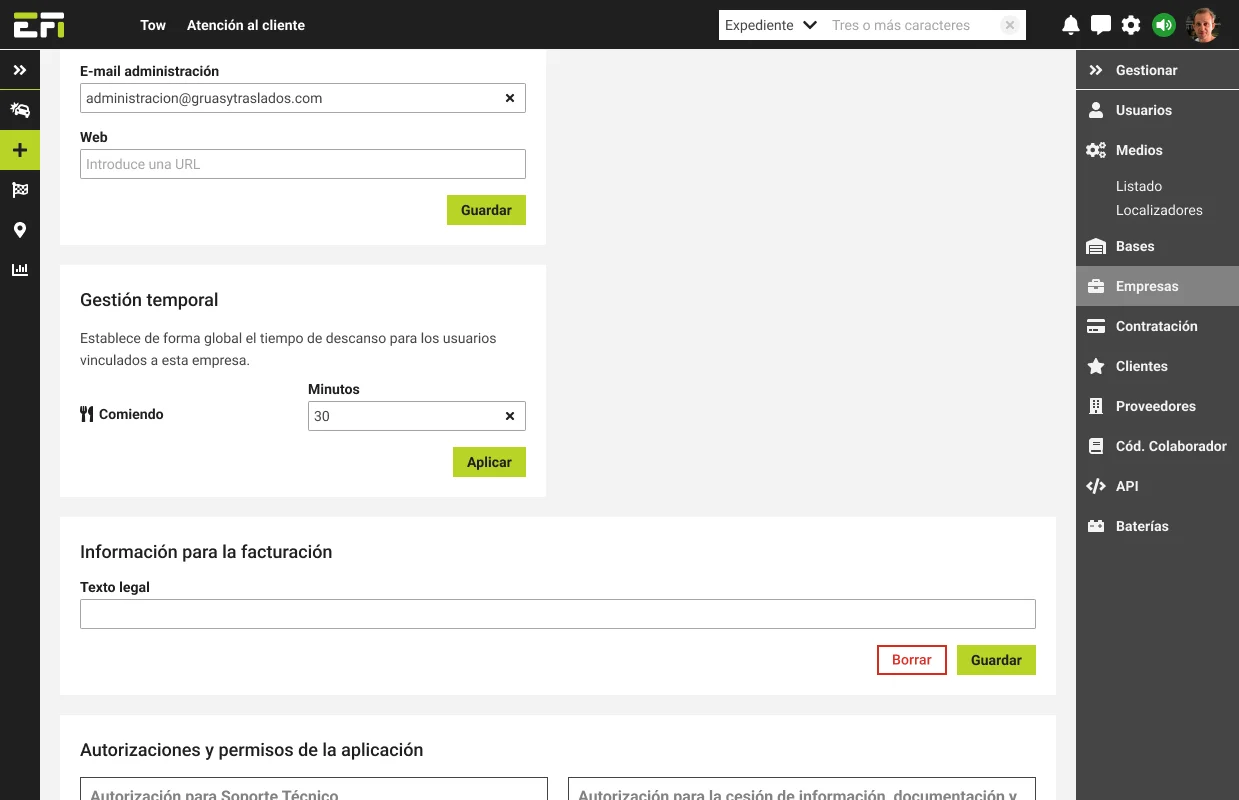
Task: Click the EFI logo in top bar
Action: 39,25
